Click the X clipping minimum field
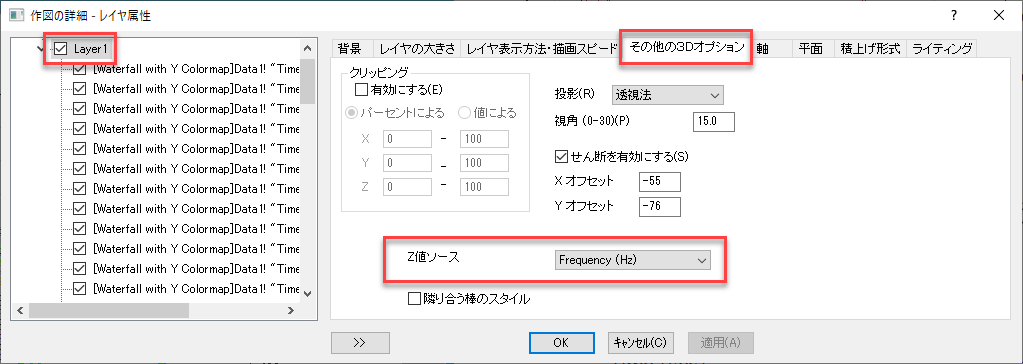This screenshot has width=1023, height=364. coord(407,139)
